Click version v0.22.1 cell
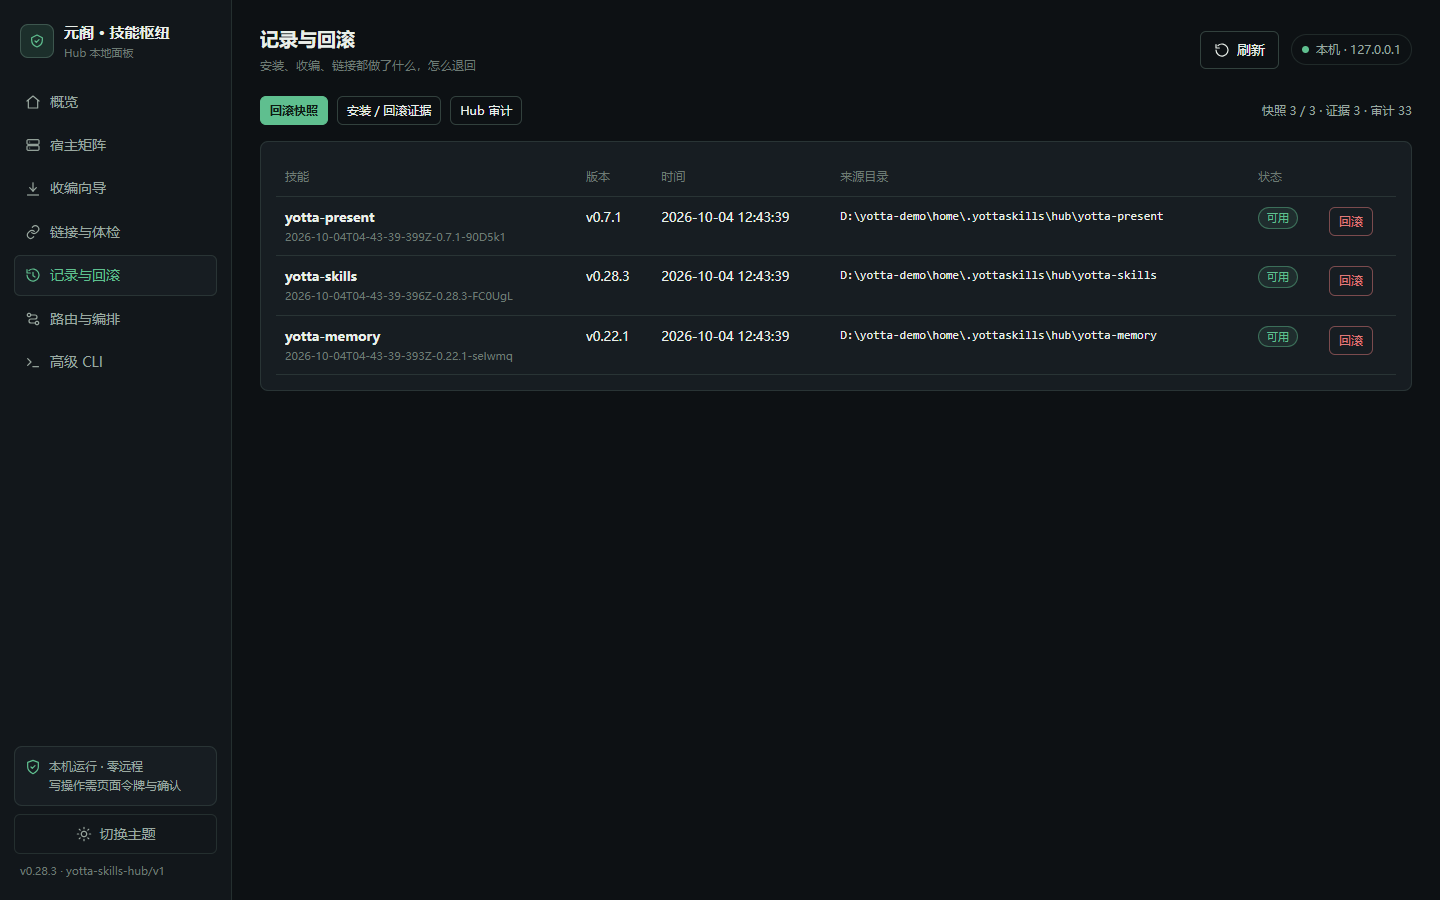 click(x=608, y=336)
